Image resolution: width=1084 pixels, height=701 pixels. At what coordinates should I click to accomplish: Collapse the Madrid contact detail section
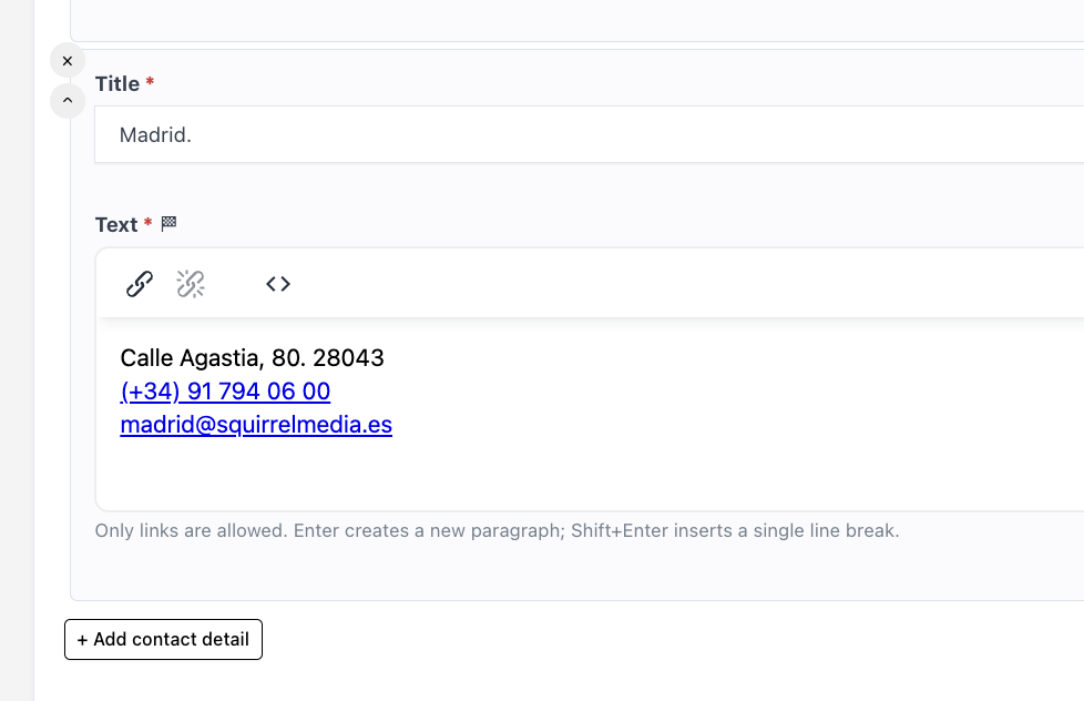[x=67, y=100]
